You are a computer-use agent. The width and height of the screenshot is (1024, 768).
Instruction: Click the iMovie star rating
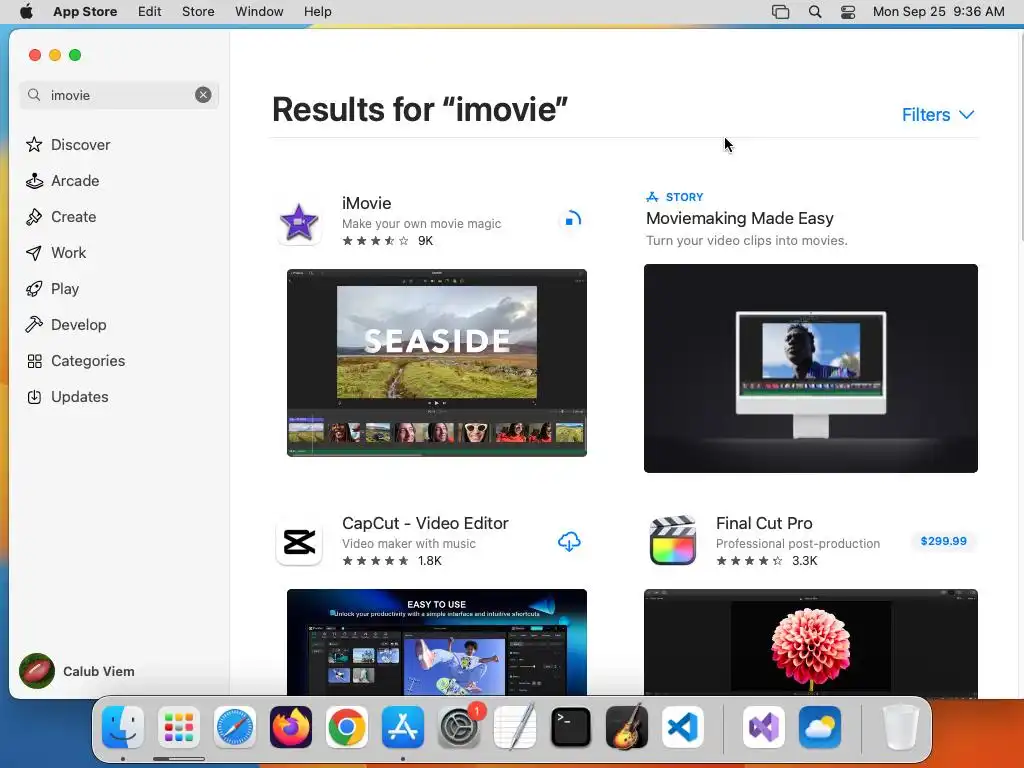376,241
